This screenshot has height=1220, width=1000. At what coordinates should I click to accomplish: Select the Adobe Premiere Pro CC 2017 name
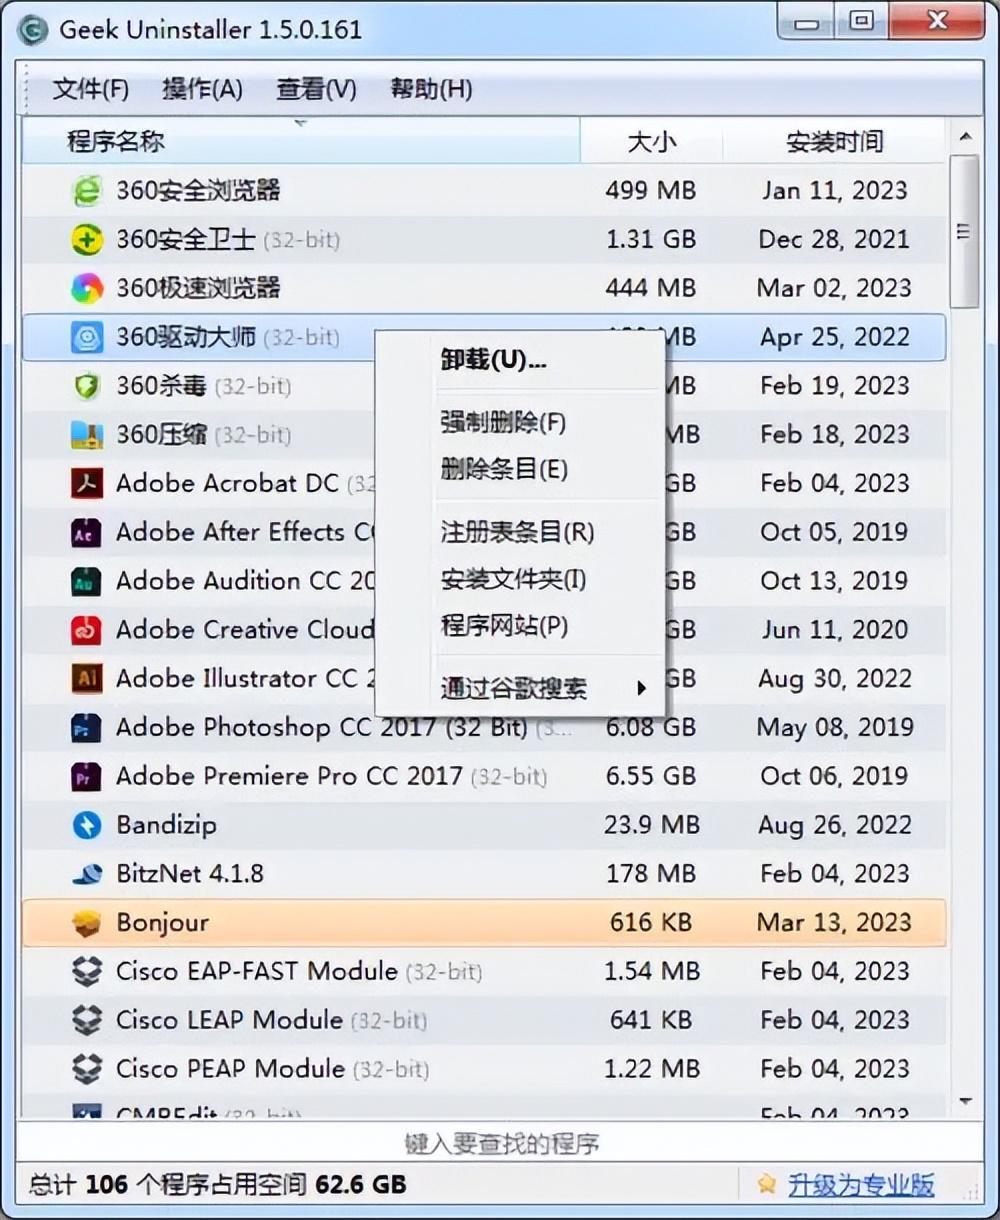[x=289, y=776]
